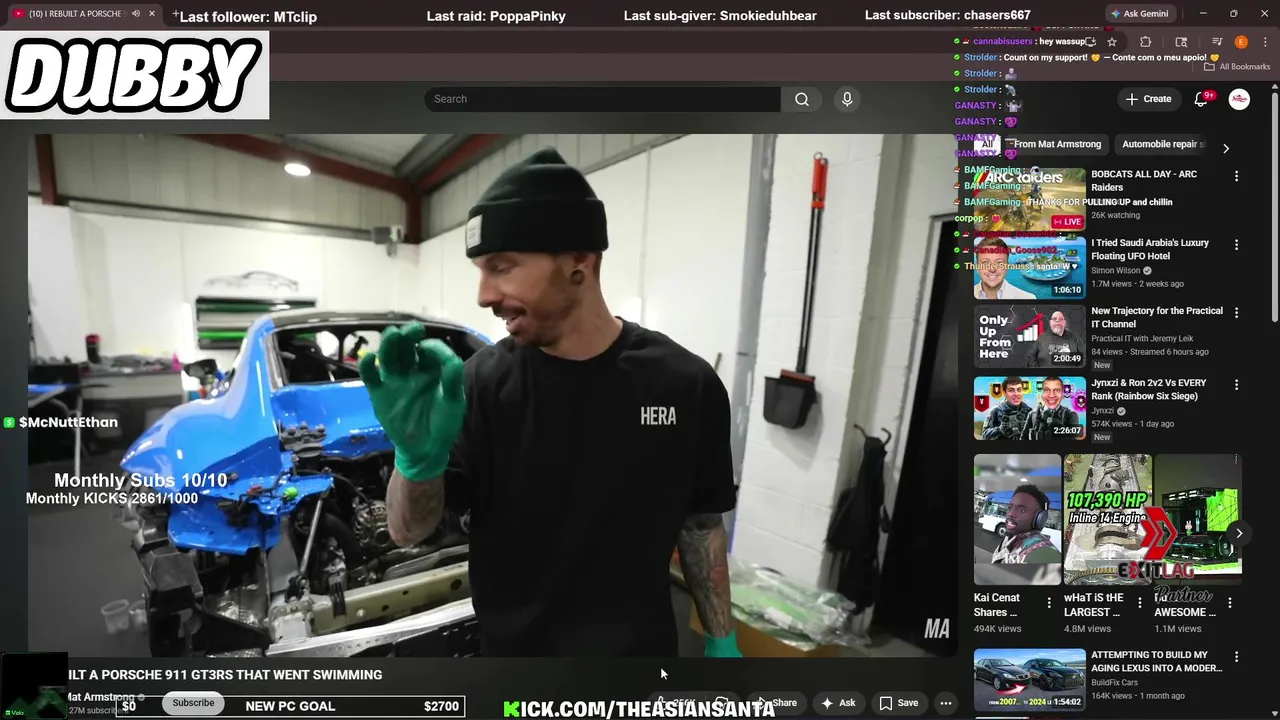Open the Chrome search tabs icon
The height and width of the screenshot is (720, 1280).
tap(1181, 42)
